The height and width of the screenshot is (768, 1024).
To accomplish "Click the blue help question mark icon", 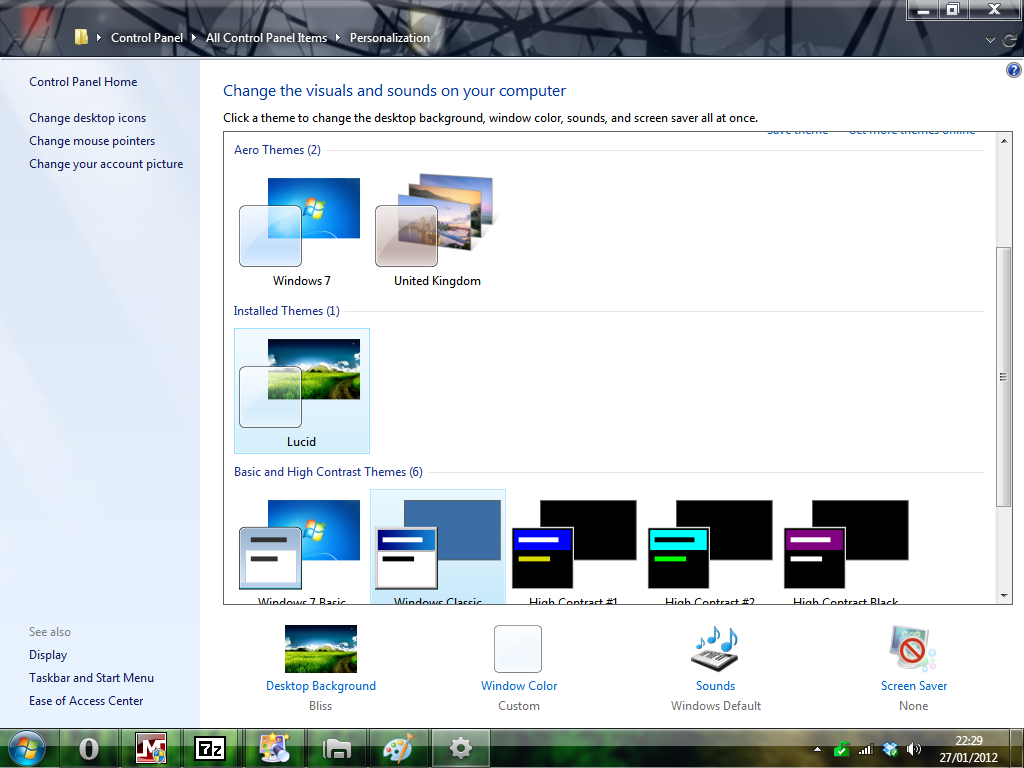I will [1014, 71].
